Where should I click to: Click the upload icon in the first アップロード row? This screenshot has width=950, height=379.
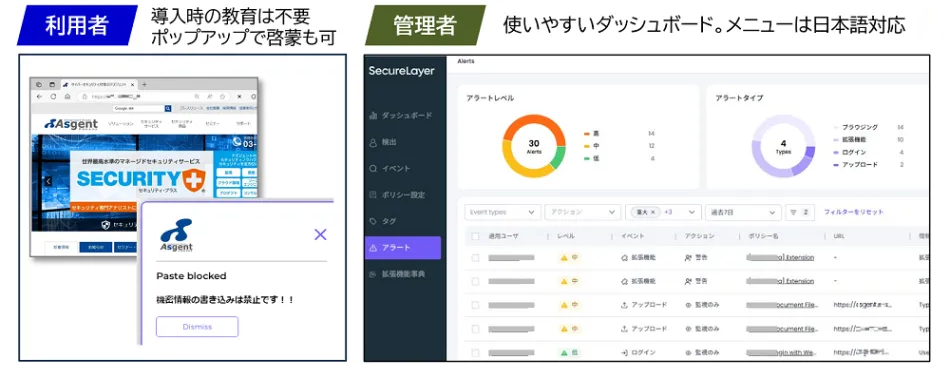coord(625,305)
